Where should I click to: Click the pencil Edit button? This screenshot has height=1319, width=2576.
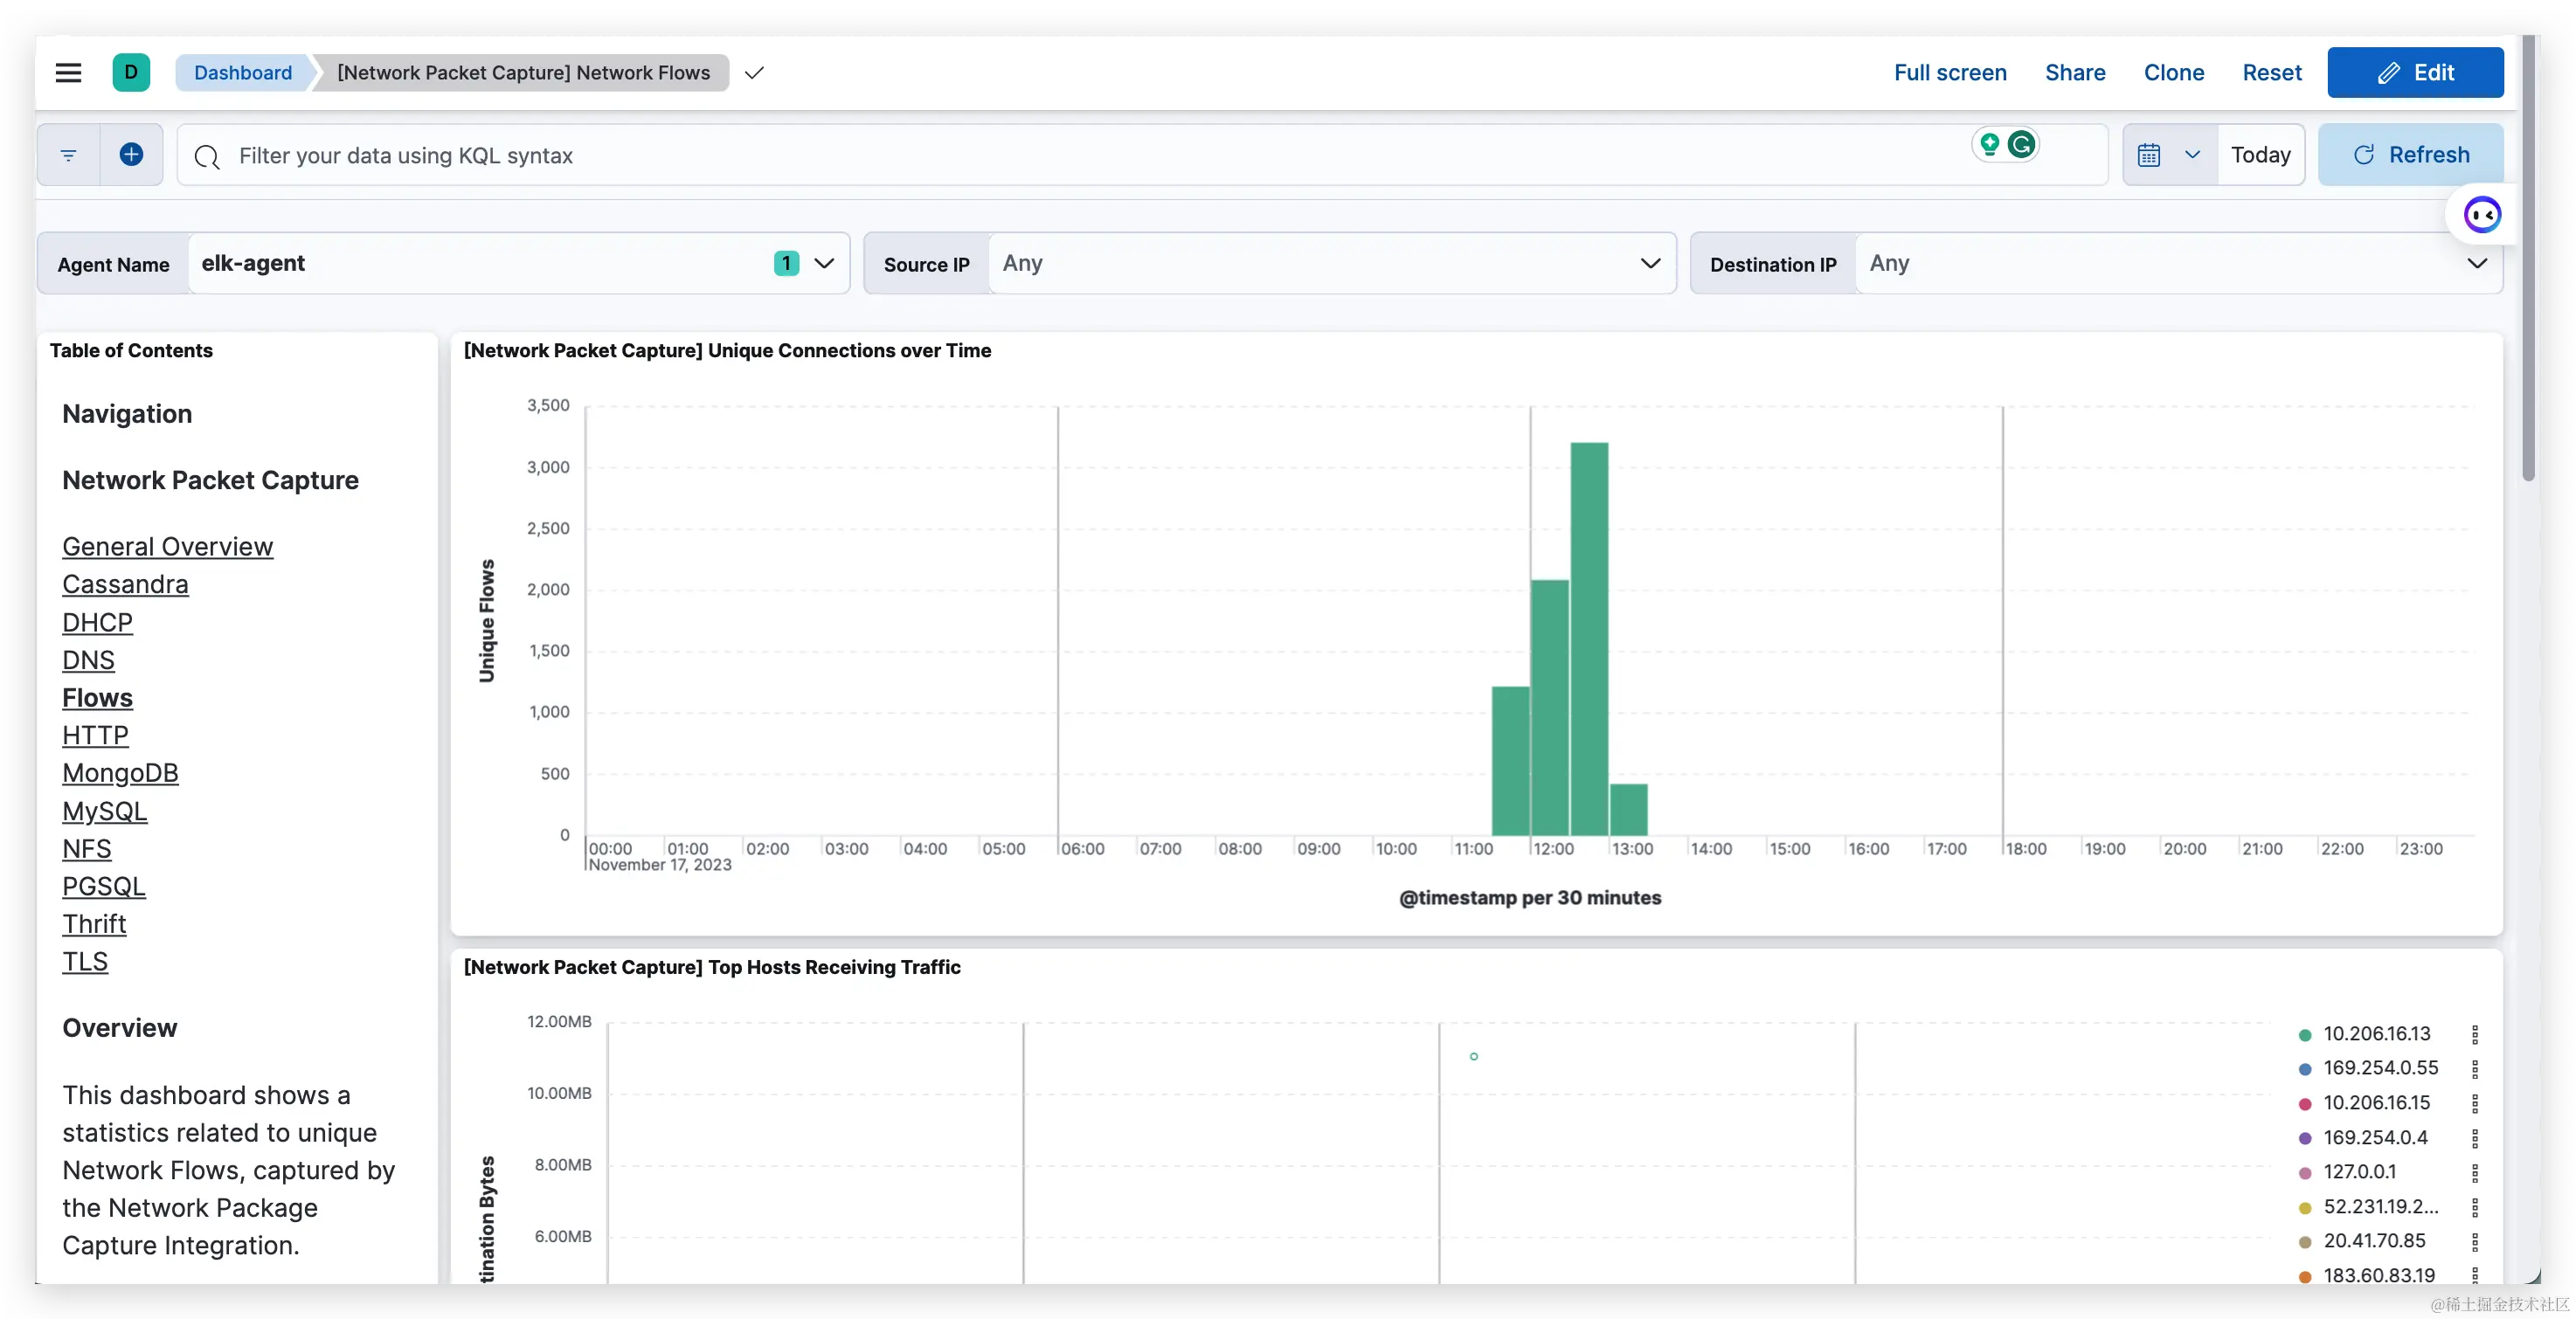click(x=2414, y=72)
